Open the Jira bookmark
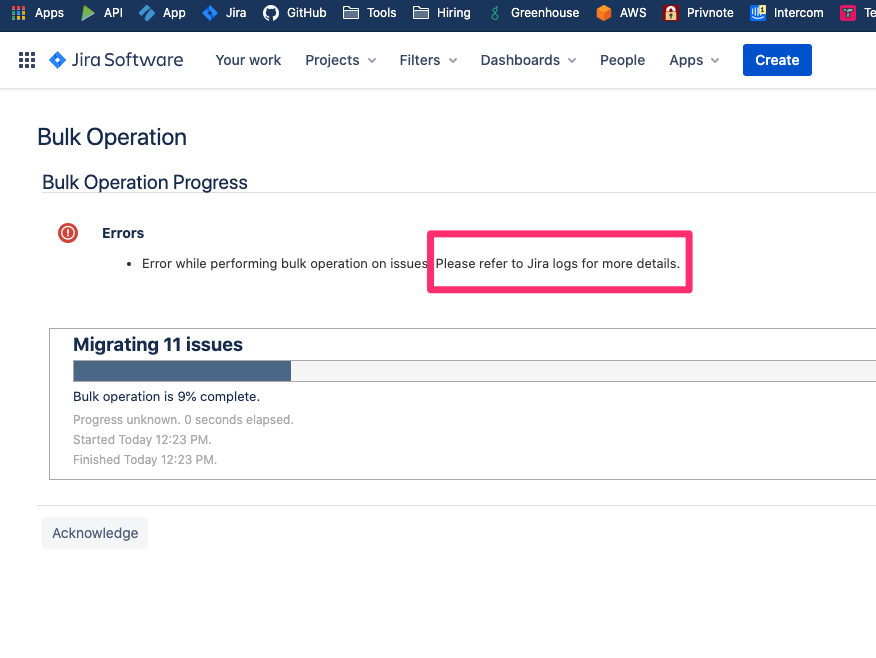The height and width of the screenshot is (658, 876). [224, 12]
